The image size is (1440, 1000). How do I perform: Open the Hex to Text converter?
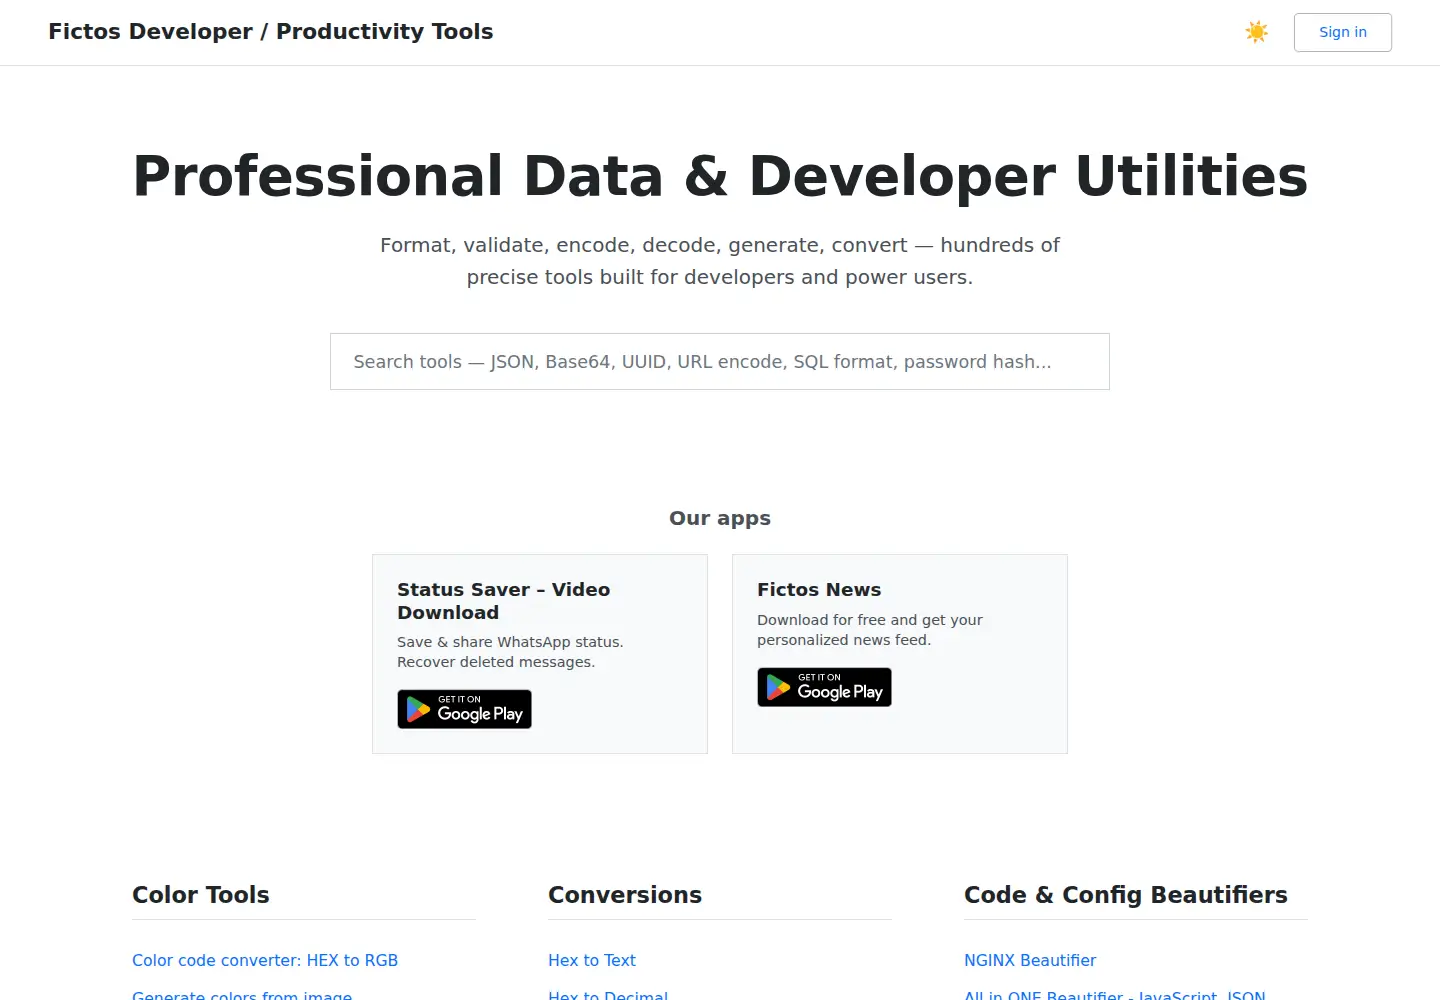coord(592,960)
